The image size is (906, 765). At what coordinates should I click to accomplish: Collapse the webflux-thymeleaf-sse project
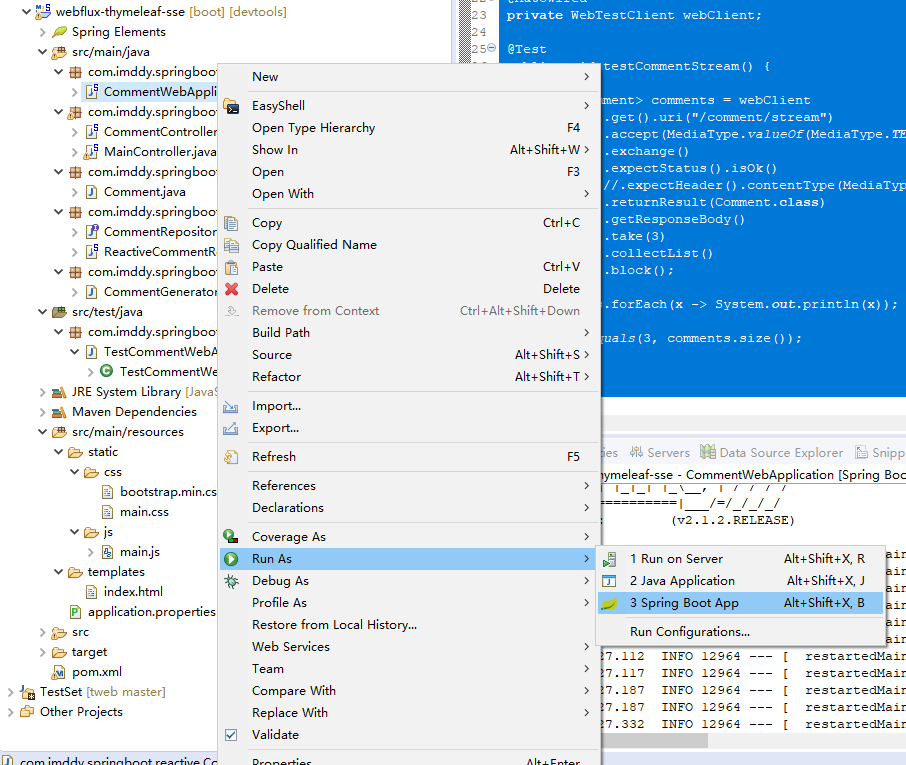[26, 12]
